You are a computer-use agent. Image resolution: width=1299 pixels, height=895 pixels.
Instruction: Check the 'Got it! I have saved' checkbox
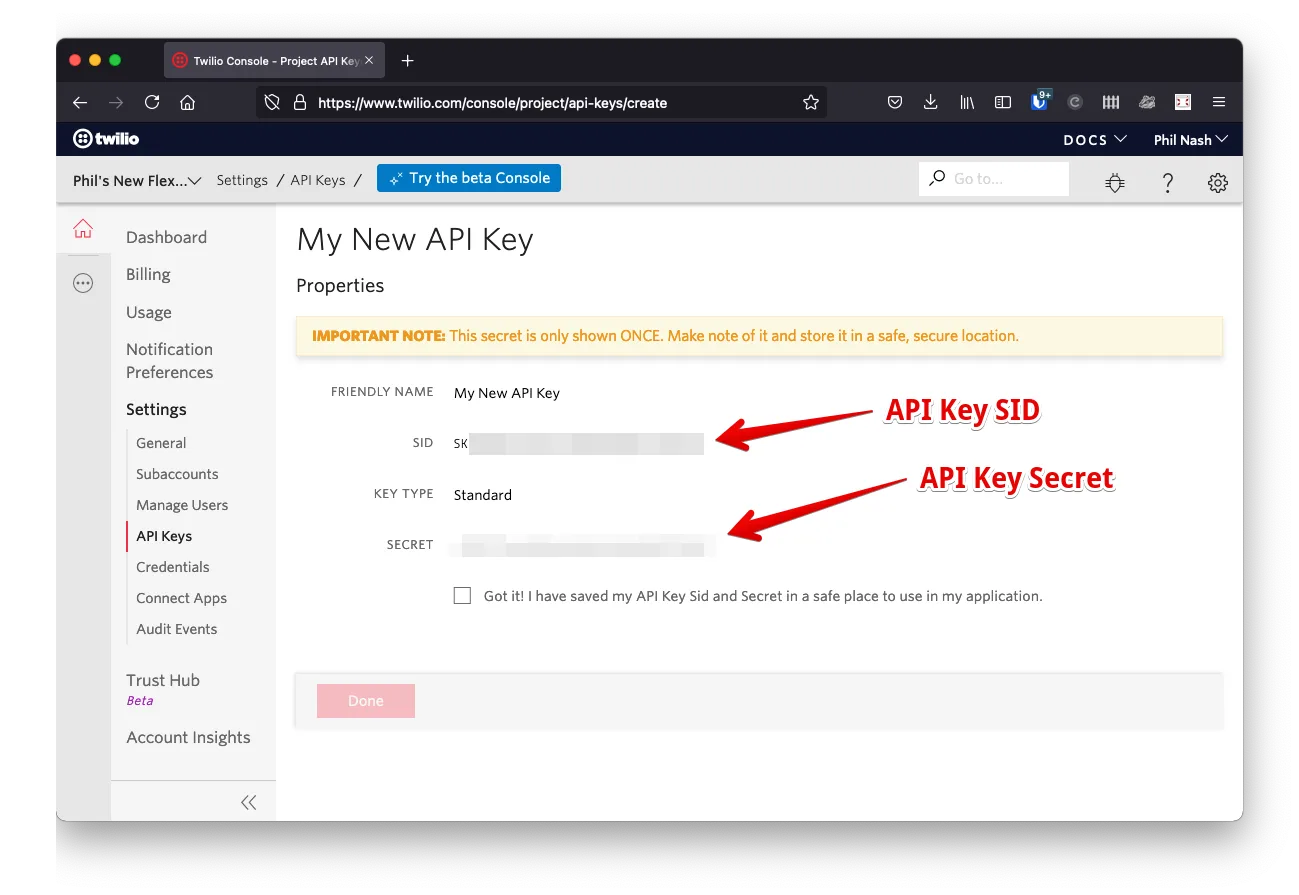coord(462,596)
